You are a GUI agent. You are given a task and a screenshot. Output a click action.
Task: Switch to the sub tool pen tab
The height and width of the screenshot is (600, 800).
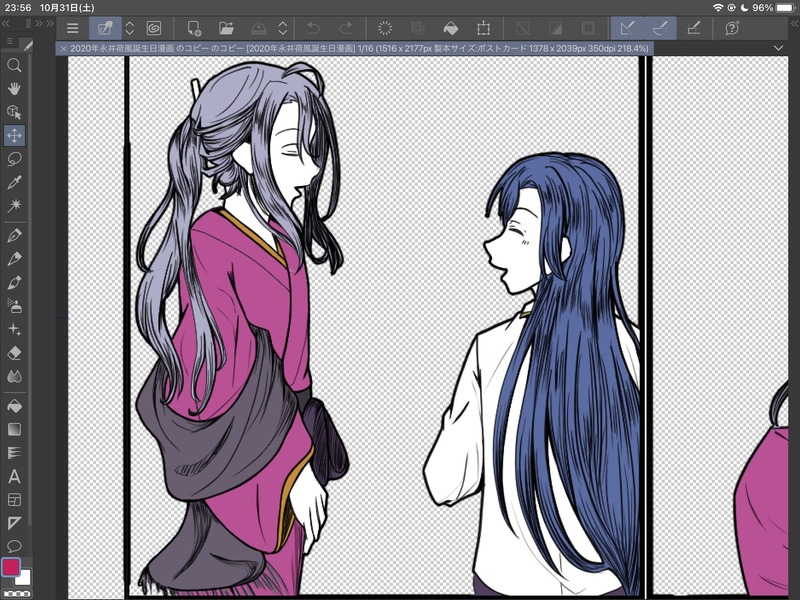click(x=28, y=45)
